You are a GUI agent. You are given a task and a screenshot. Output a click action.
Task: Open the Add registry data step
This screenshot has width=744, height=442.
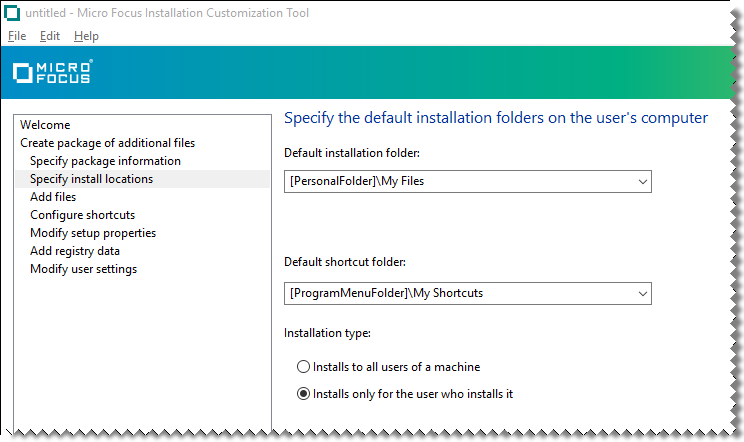[75, 251]
